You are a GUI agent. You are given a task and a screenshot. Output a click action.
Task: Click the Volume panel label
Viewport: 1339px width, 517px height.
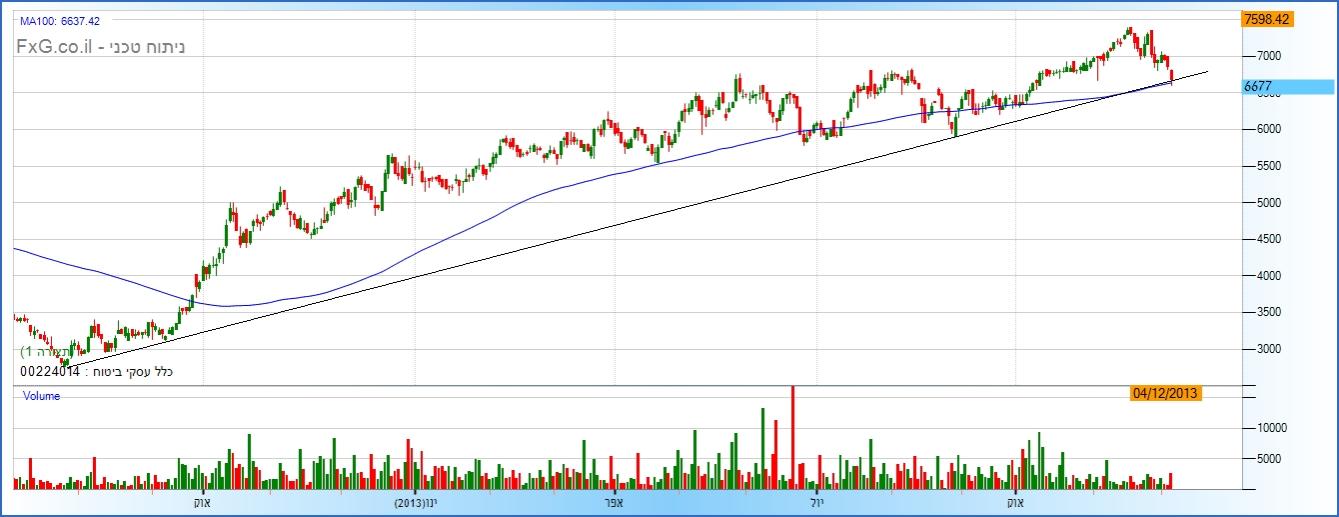pos(41,396)
